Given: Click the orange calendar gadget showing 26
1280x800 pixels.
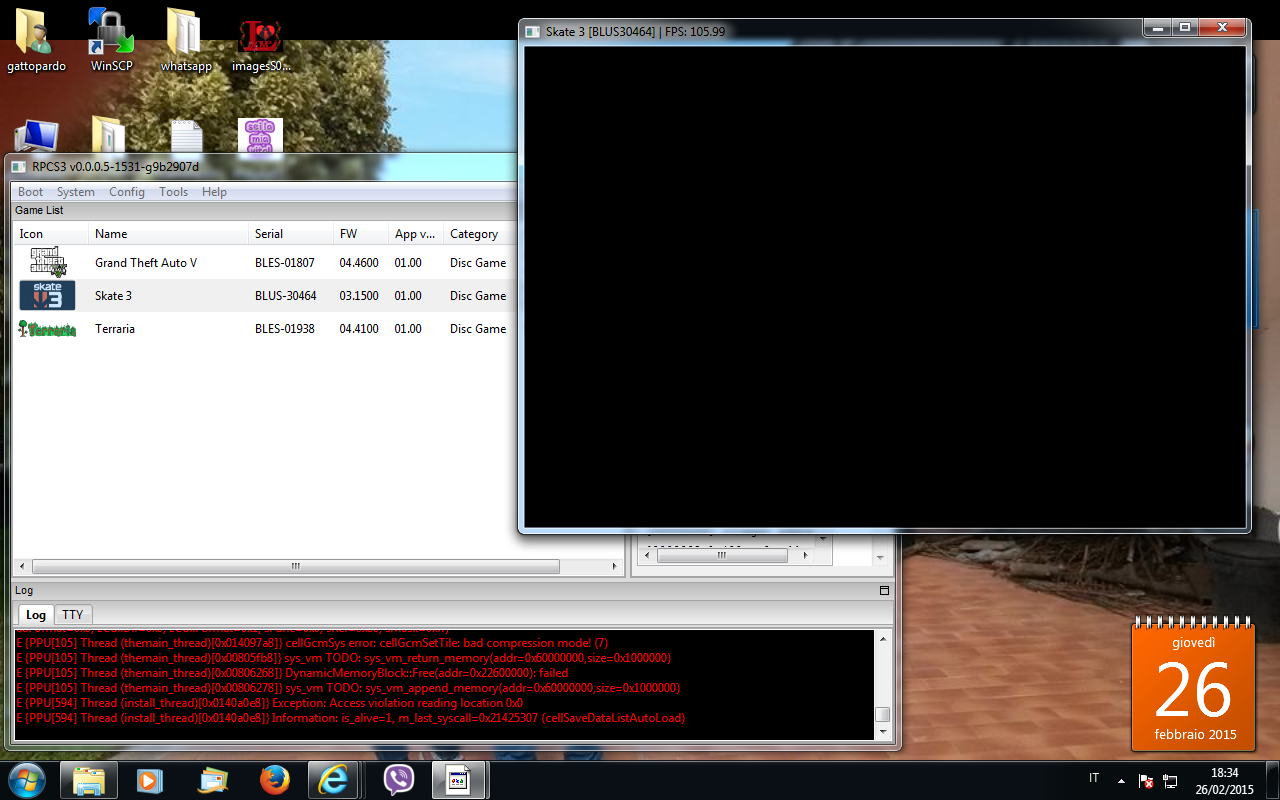Looking at the screenshot, I should pos(1193,685).
